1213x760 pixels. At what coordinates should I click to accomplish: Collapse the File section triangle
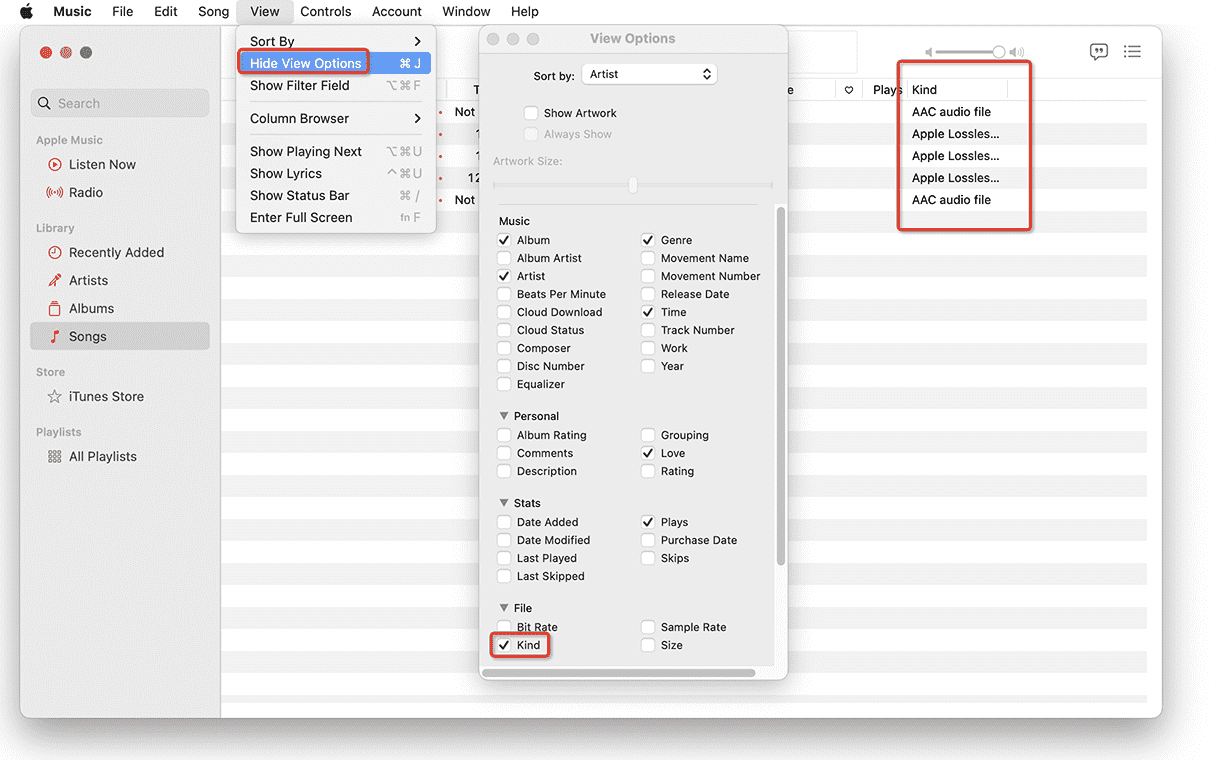(x=504, y=608)
